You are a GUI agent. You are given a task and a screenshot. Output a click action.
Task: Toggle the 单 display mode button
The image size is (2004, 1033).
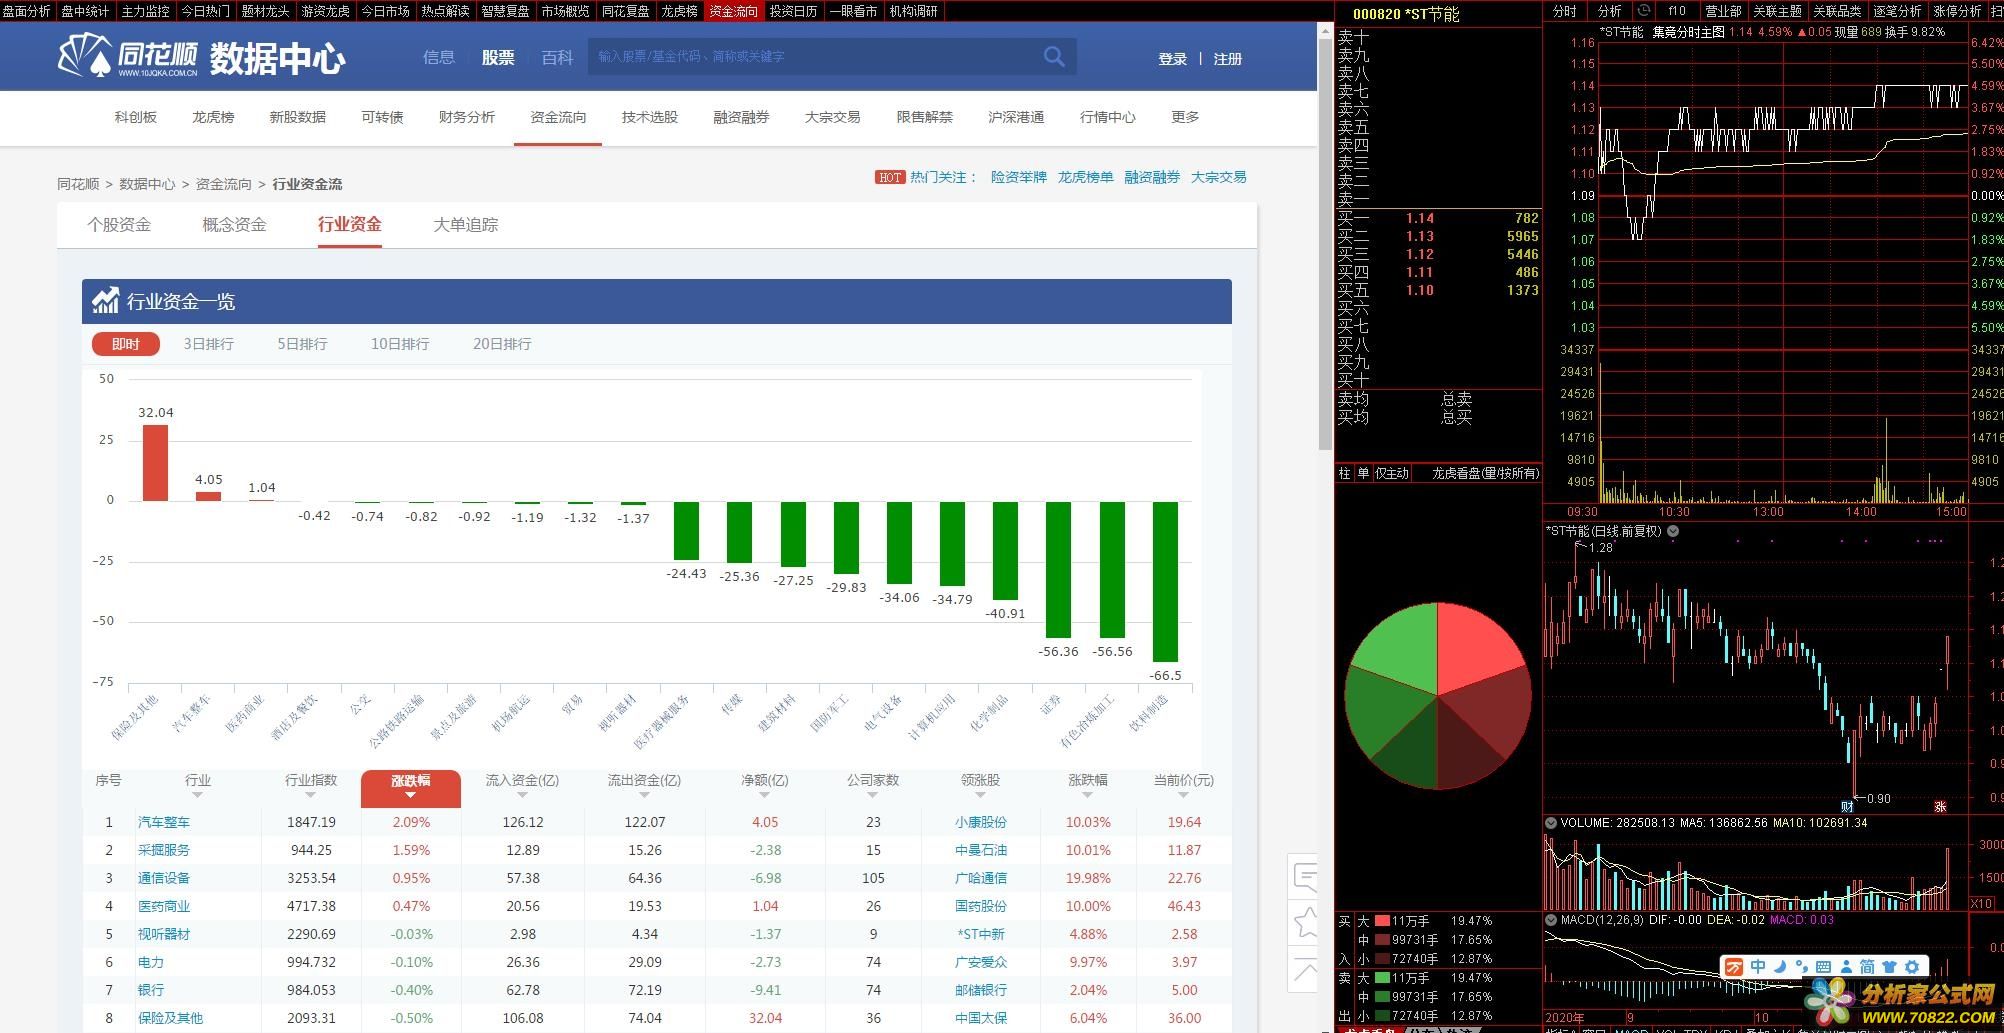point(1363,473)
